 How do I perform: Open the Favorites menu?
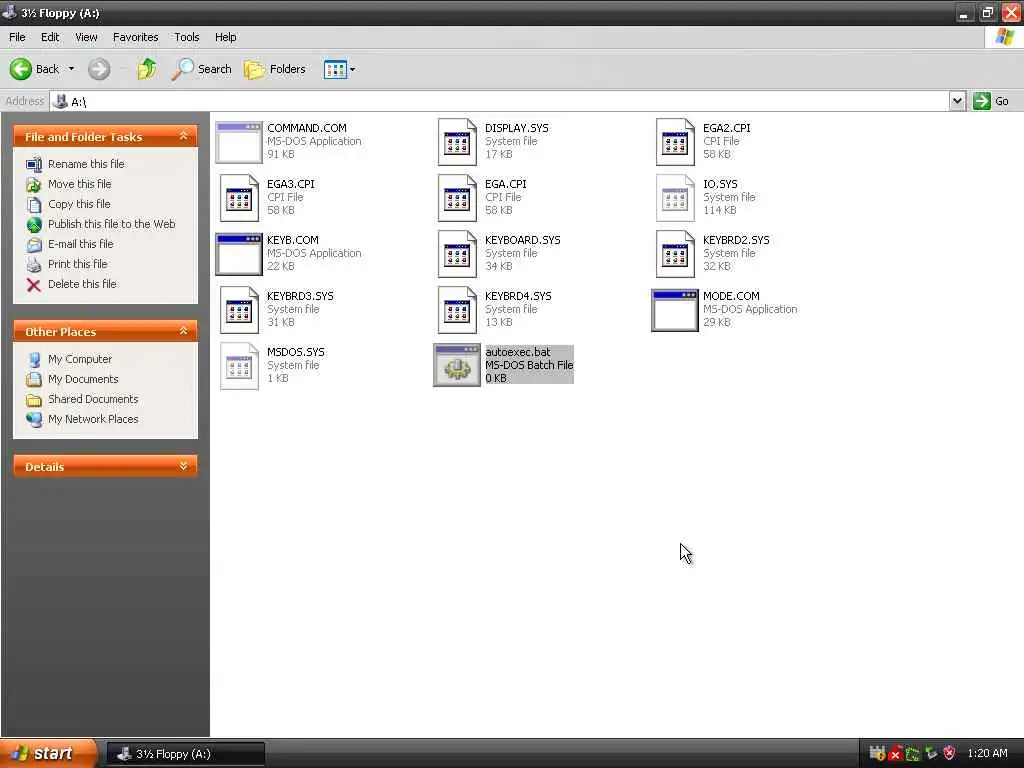coord(135,37)
